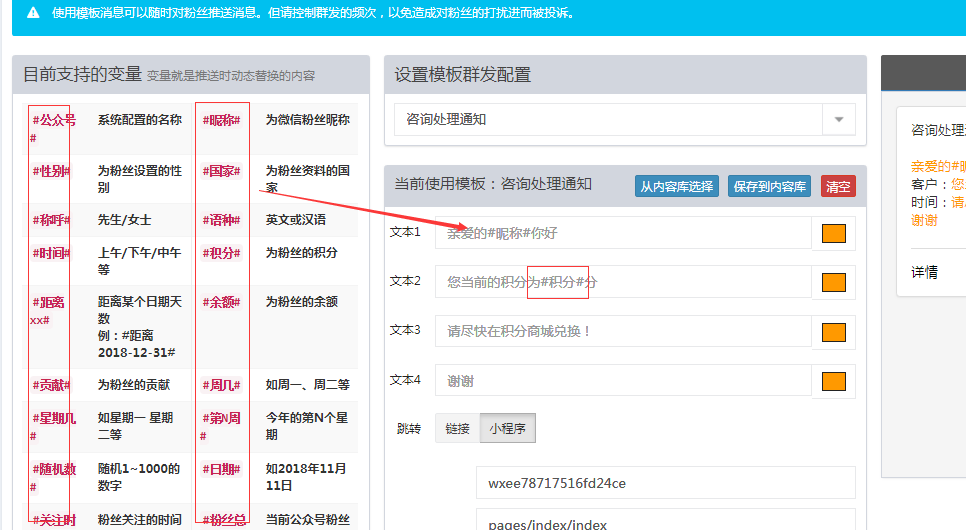Click the 为微信粉丝昵称 description cell
This screenshot has width=966, height=530.
pyautogui.click(x=307, y=120)
